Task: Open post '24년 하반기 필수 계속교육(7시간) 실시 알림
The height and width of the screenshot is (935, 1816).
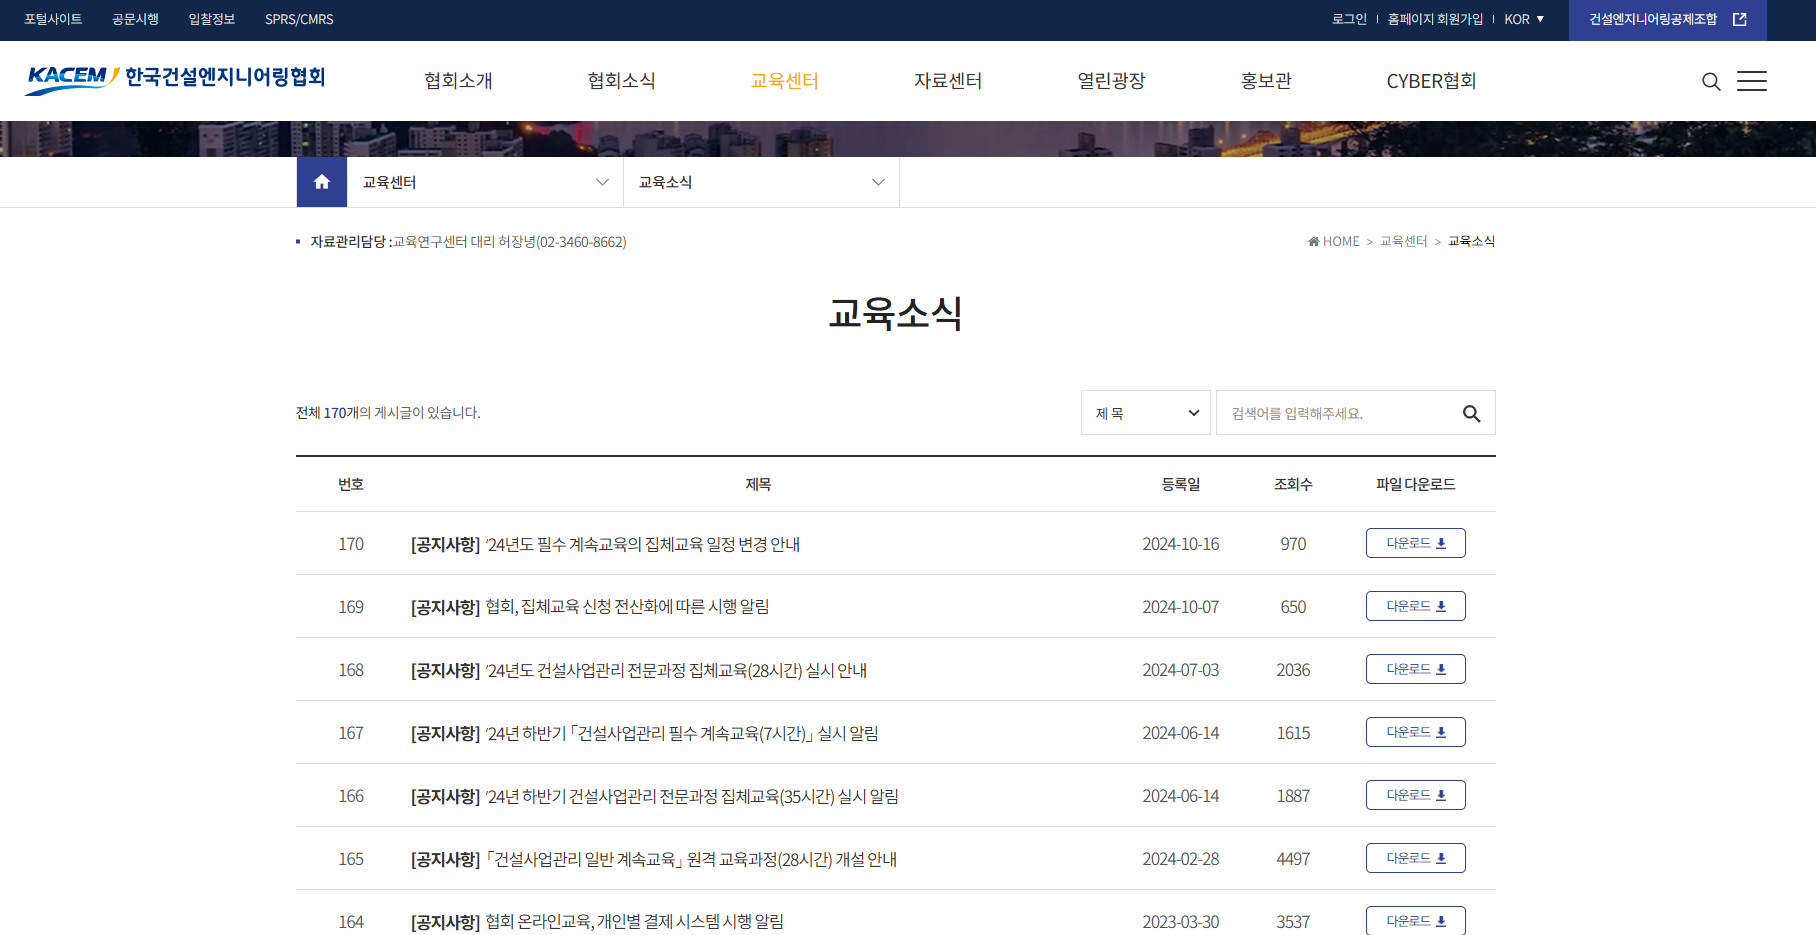Action: click(645, 733)
